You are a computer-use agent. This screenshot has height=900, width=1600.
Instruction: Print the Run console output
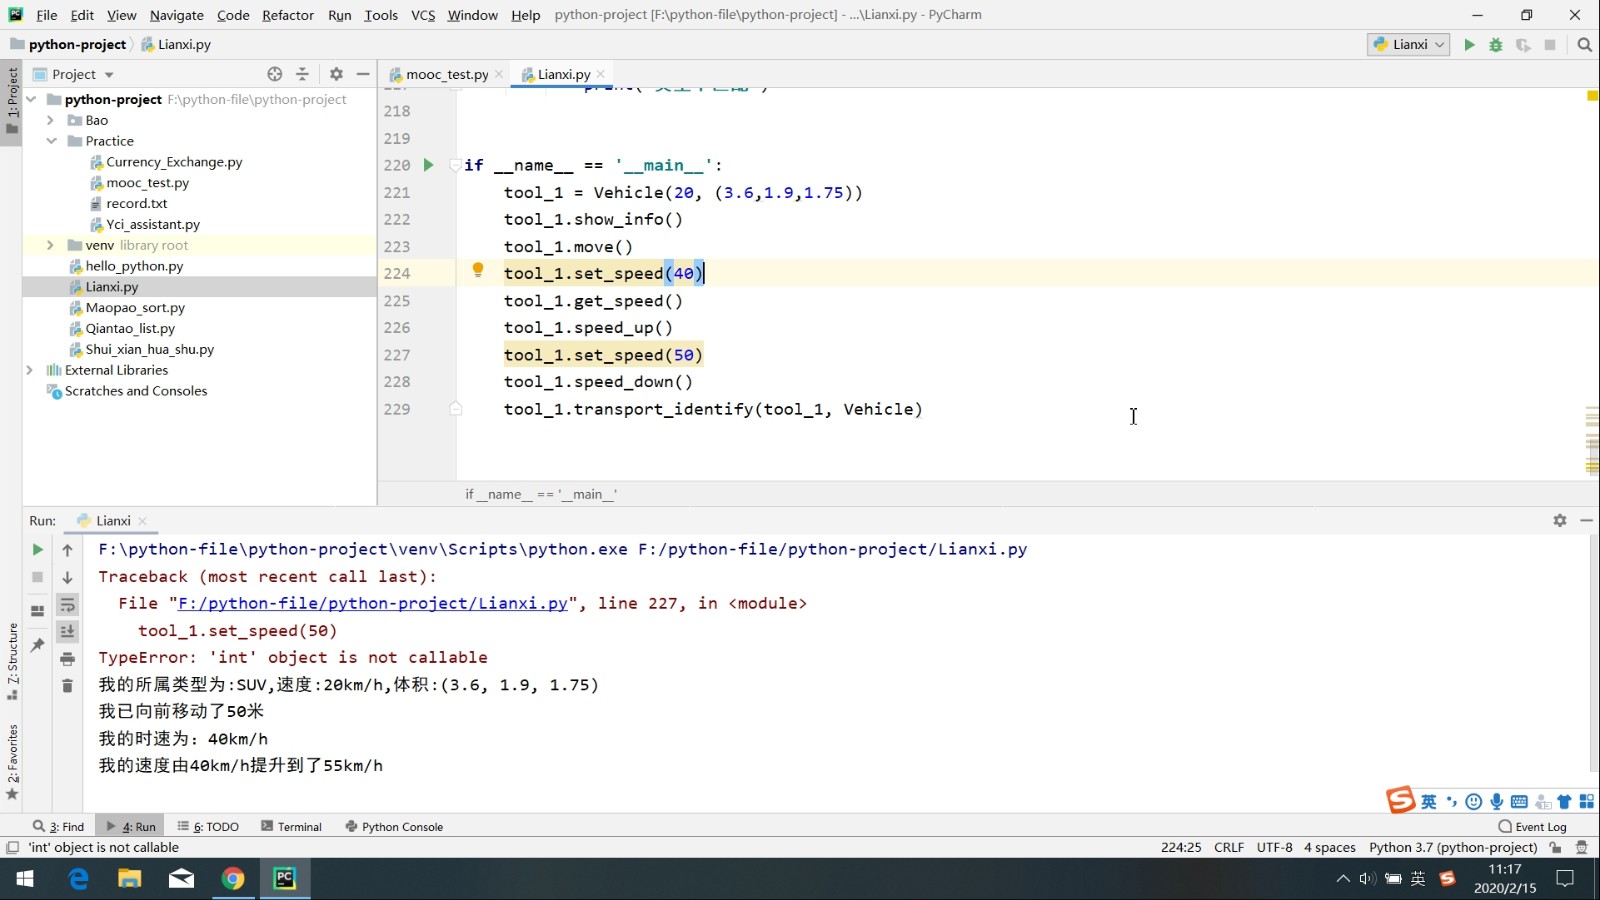pos(67,659)
